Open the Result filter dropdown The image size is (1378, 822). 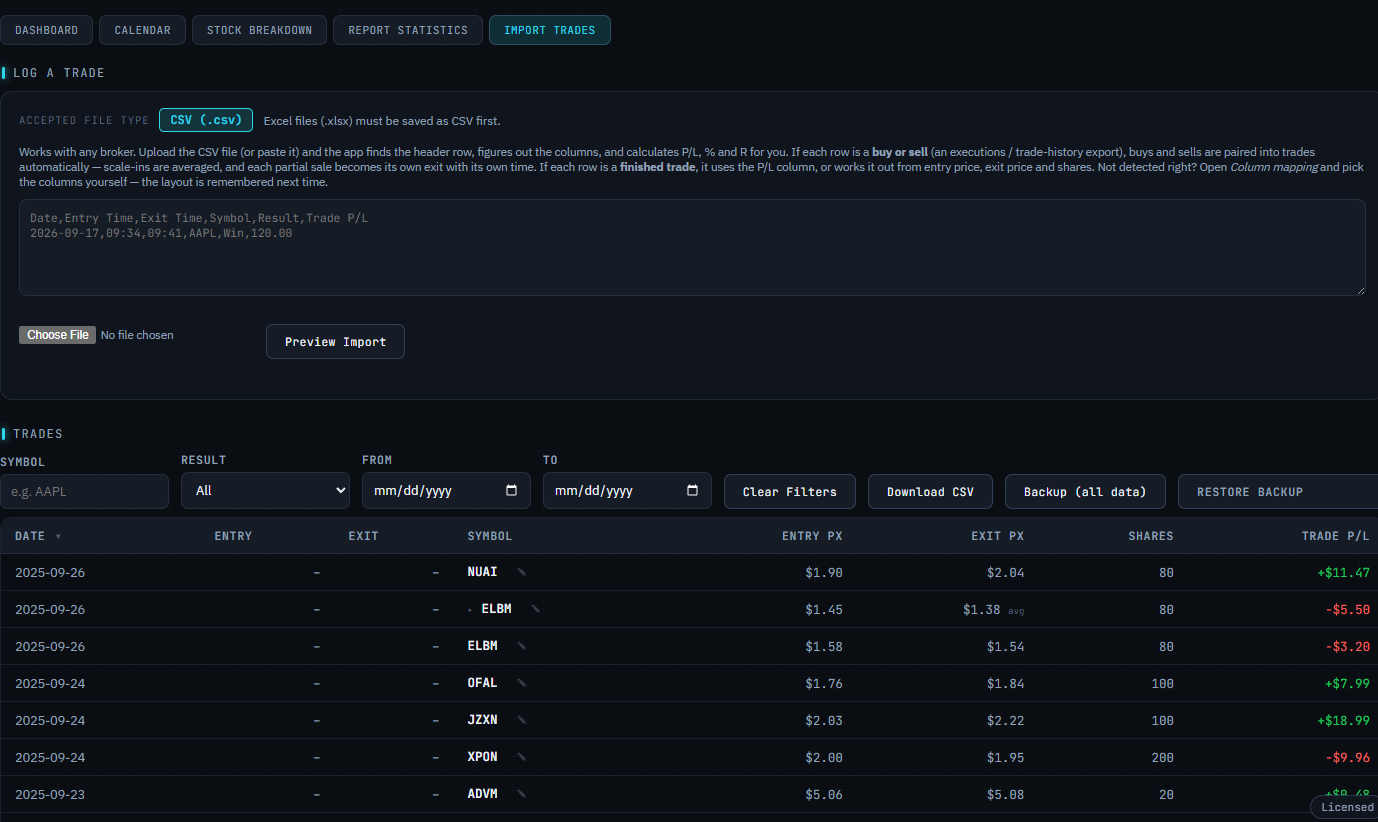[265, 491]
